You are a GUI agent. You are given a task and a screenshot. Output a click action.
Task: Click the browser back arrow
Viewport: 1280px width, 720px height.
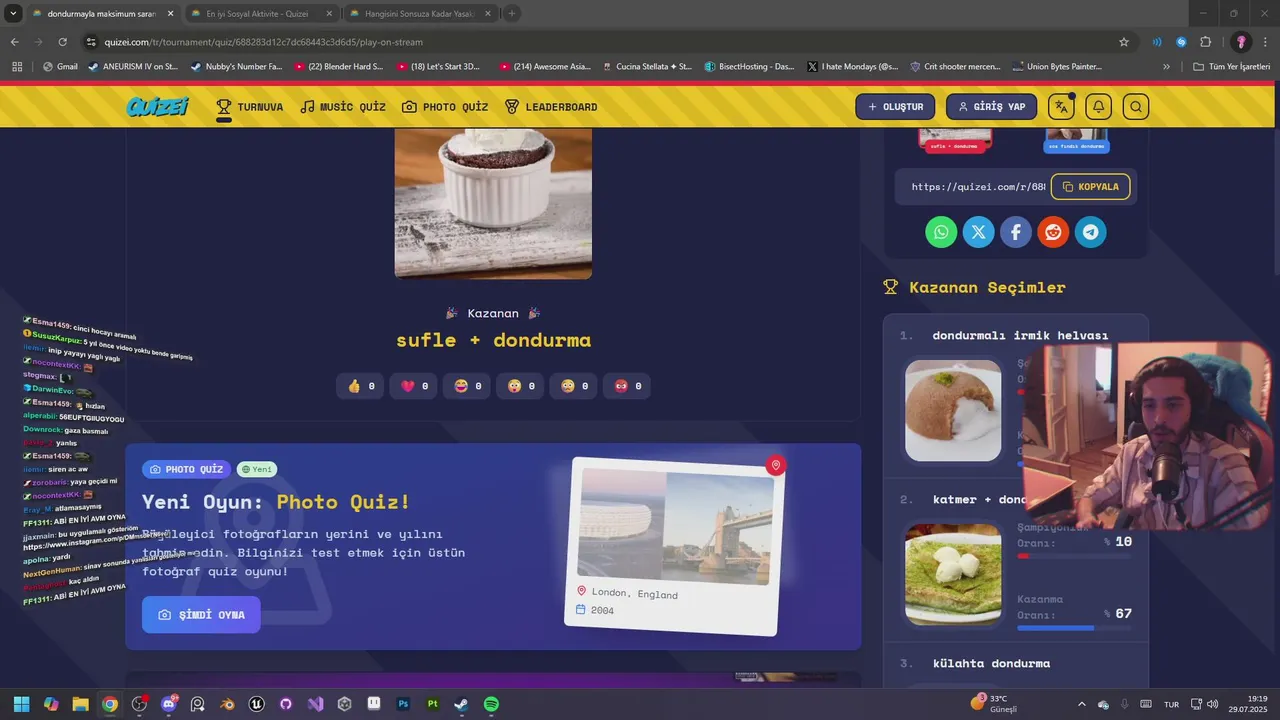coord(14,42)
